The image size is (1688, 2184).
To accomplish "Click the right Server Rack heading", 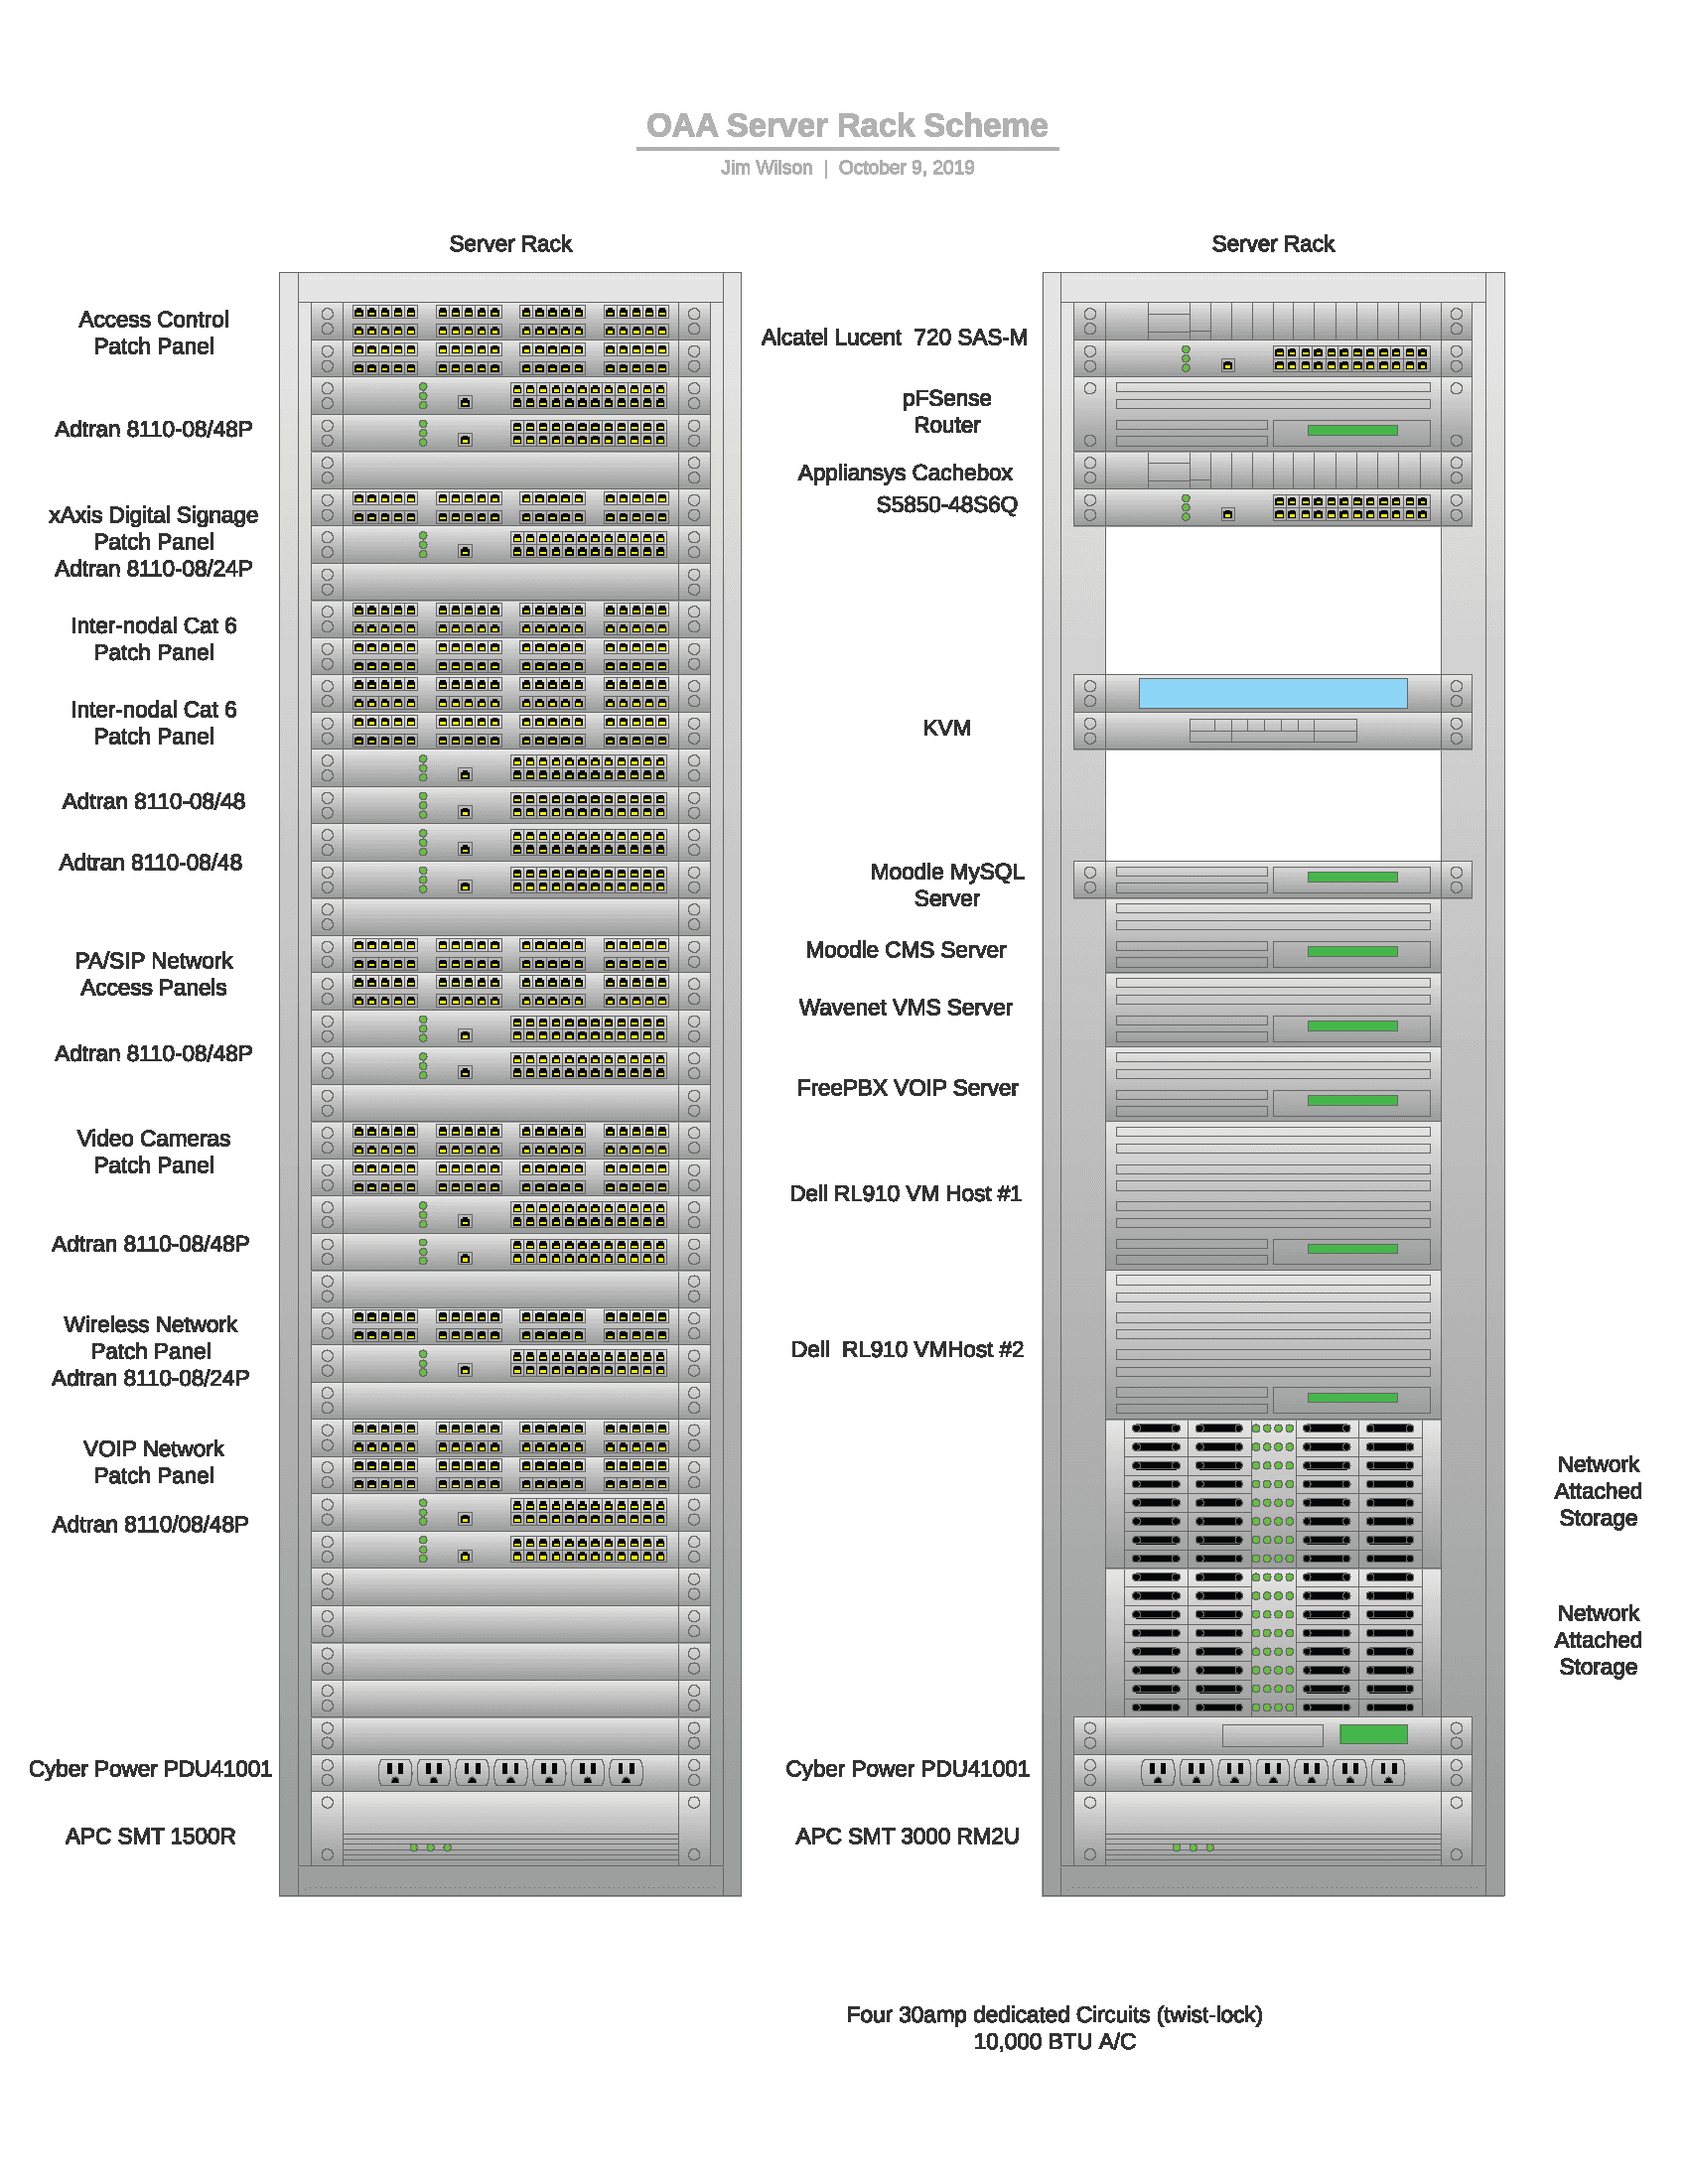I will point(1273,243).
